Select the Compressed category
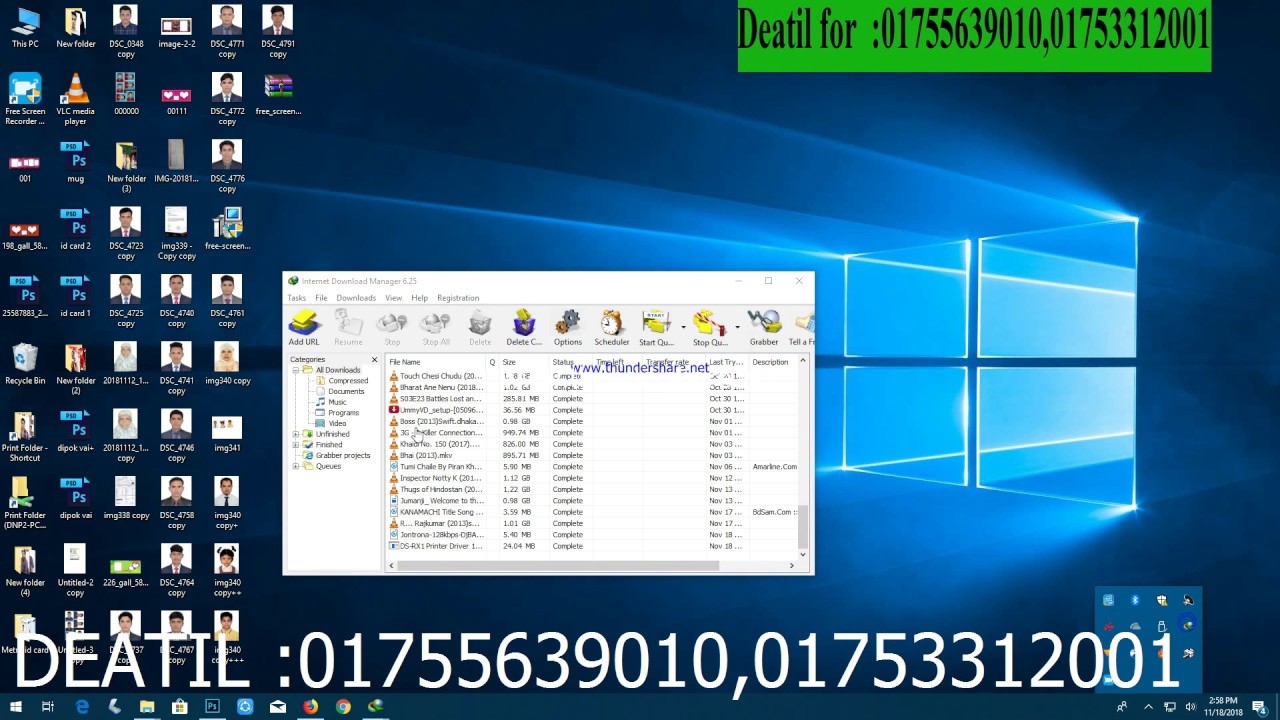Viewport: 1280px width, 720px height. 348,381
